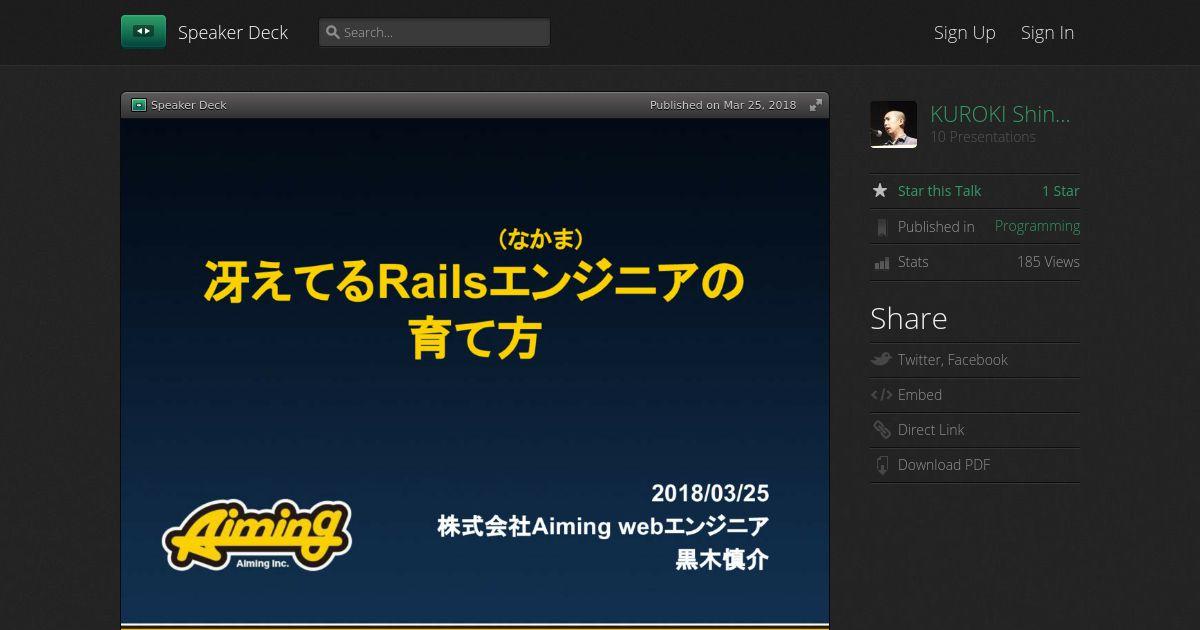Click the code brackets Embed icon
The height and width of the screenshot is (630, 1200).
pyautogui.click(x=881, y=395)
